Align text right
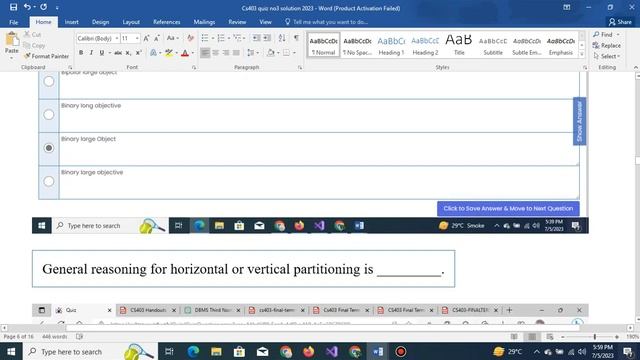Viewport: 640px width, 360px height. (x=226, y=53)
